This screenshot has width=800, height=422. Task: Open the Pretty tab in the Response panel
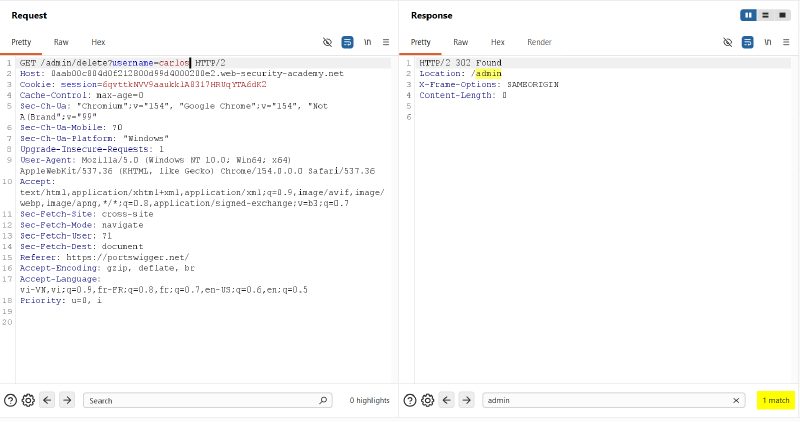(421, 42)
